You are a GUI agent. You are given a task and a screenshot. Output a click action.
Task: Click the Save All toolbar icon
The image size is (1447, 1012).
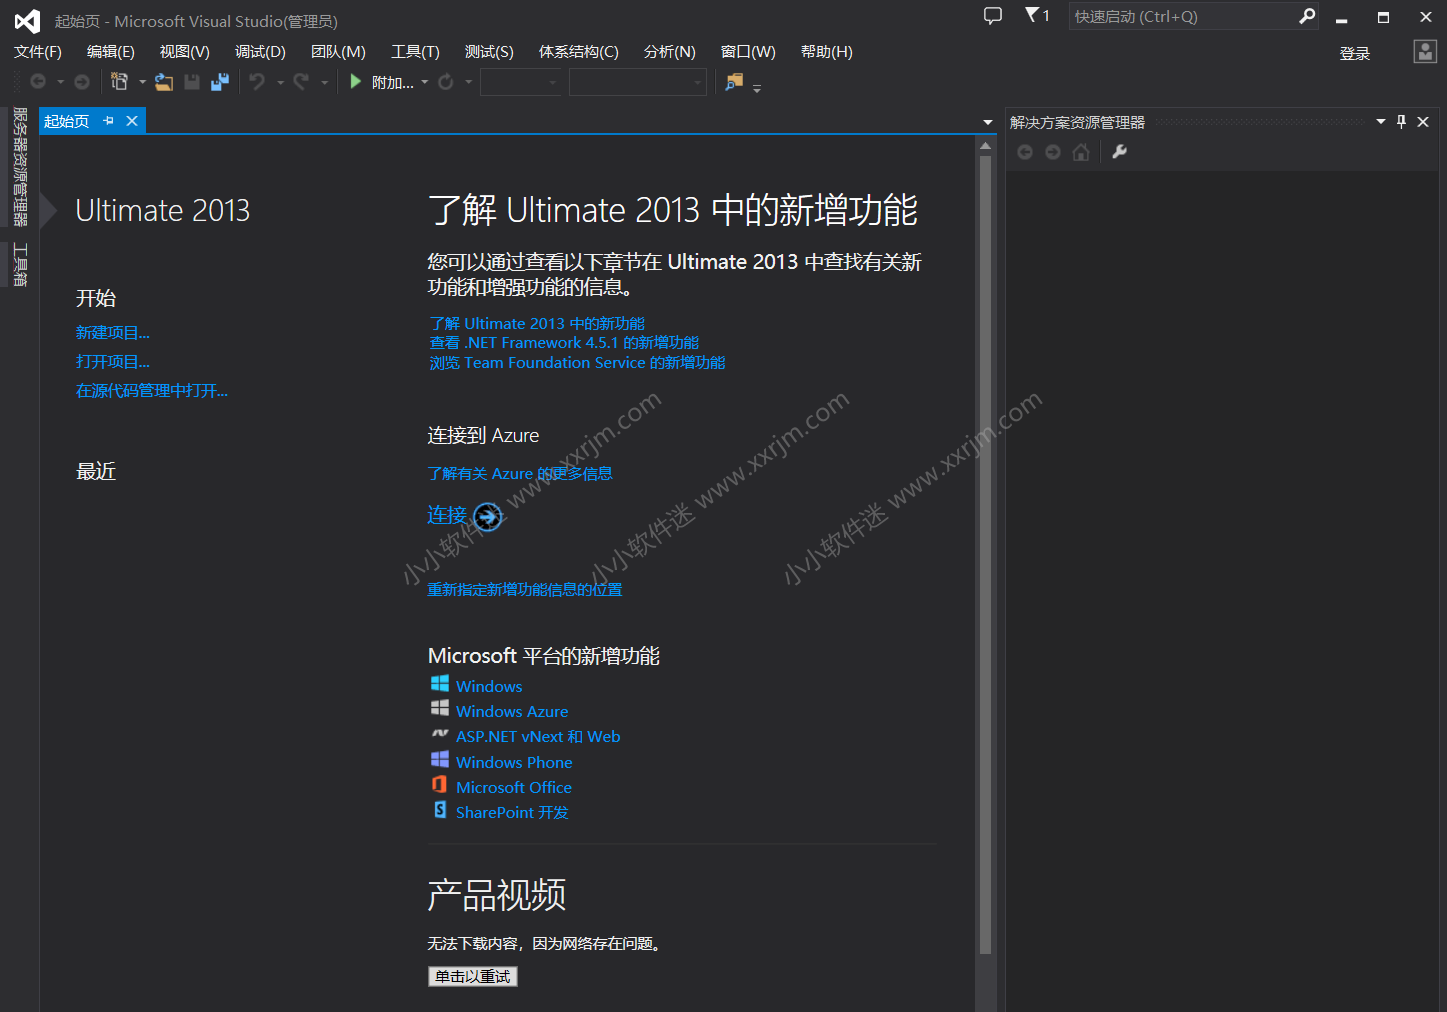pos(220,82)
